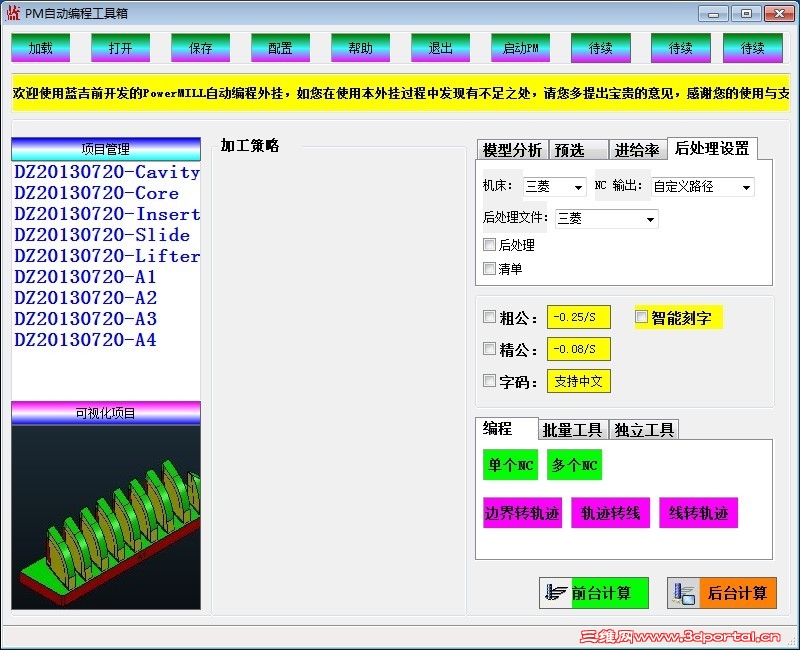Open the 配置 configuration button
800x650 pixels.
pos(280,48)
